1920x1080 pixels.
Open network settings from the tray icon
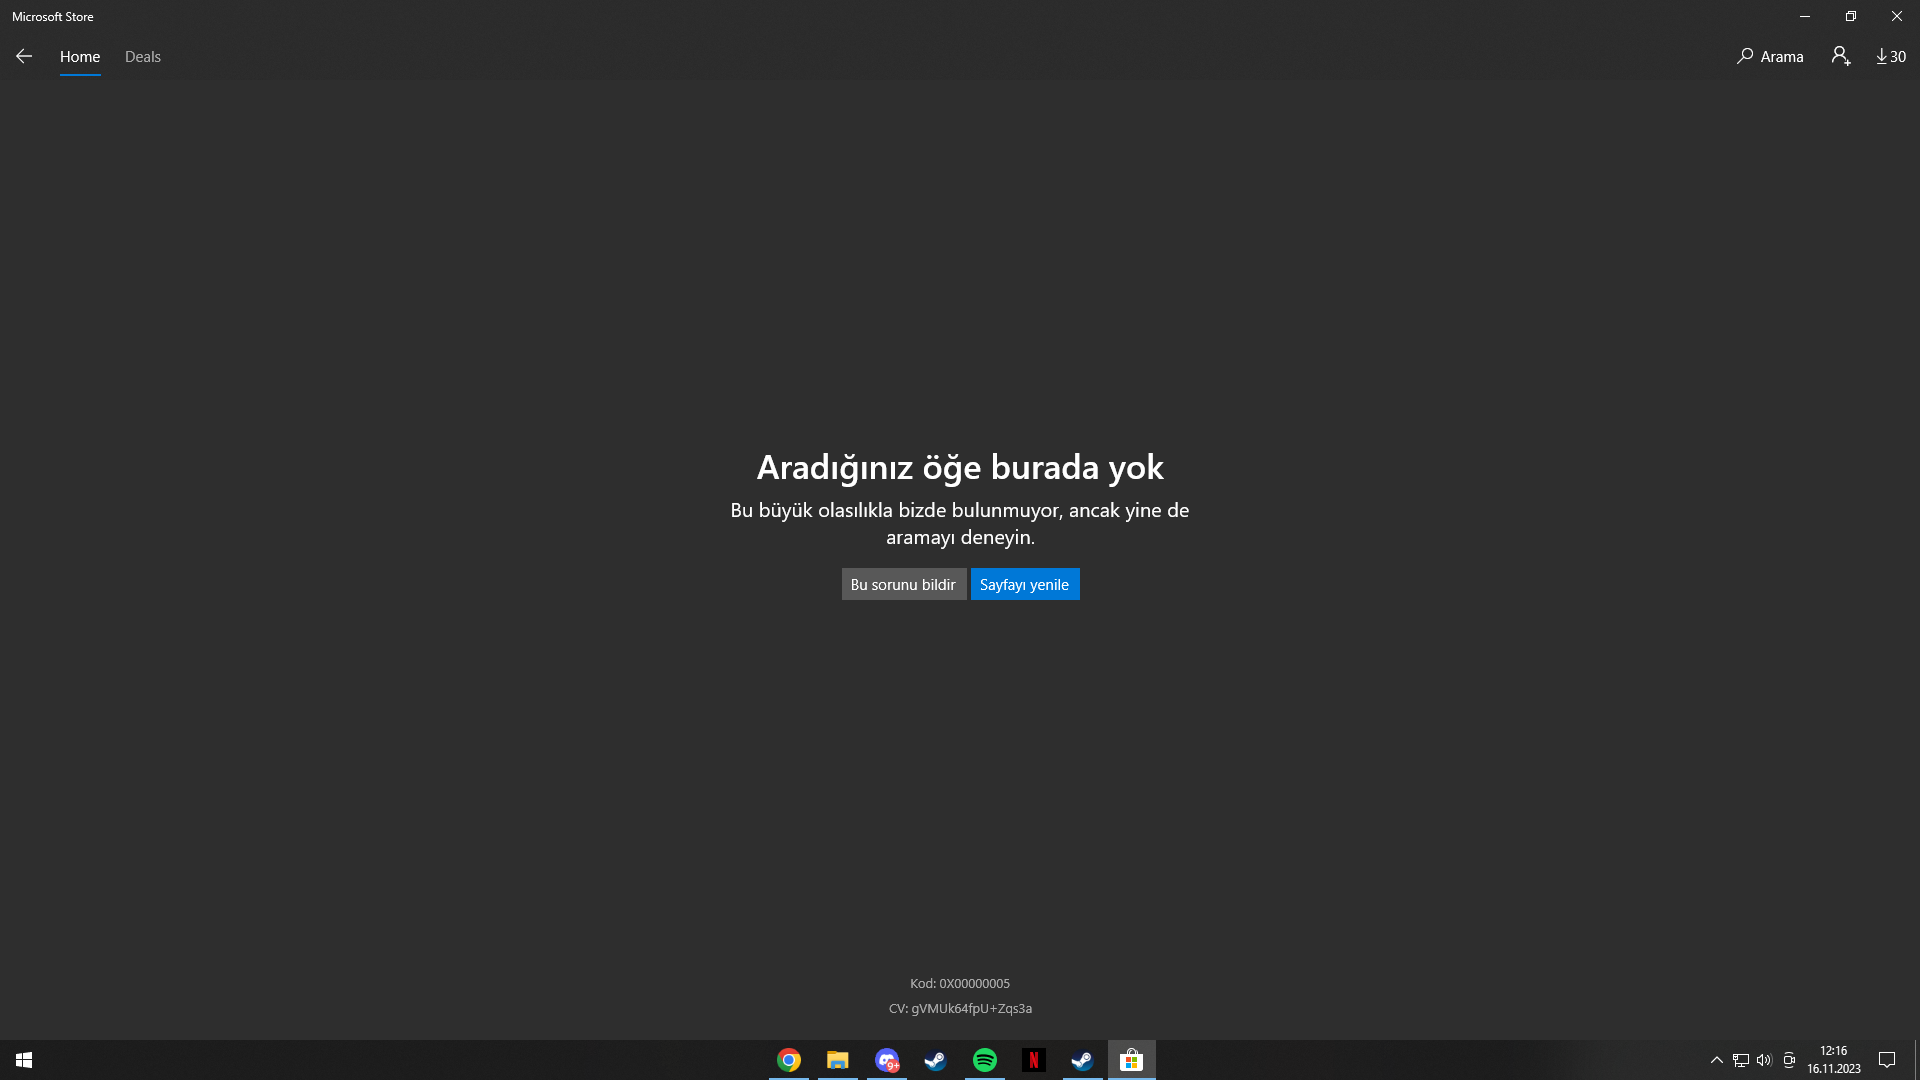[x=1741, y=1060]
